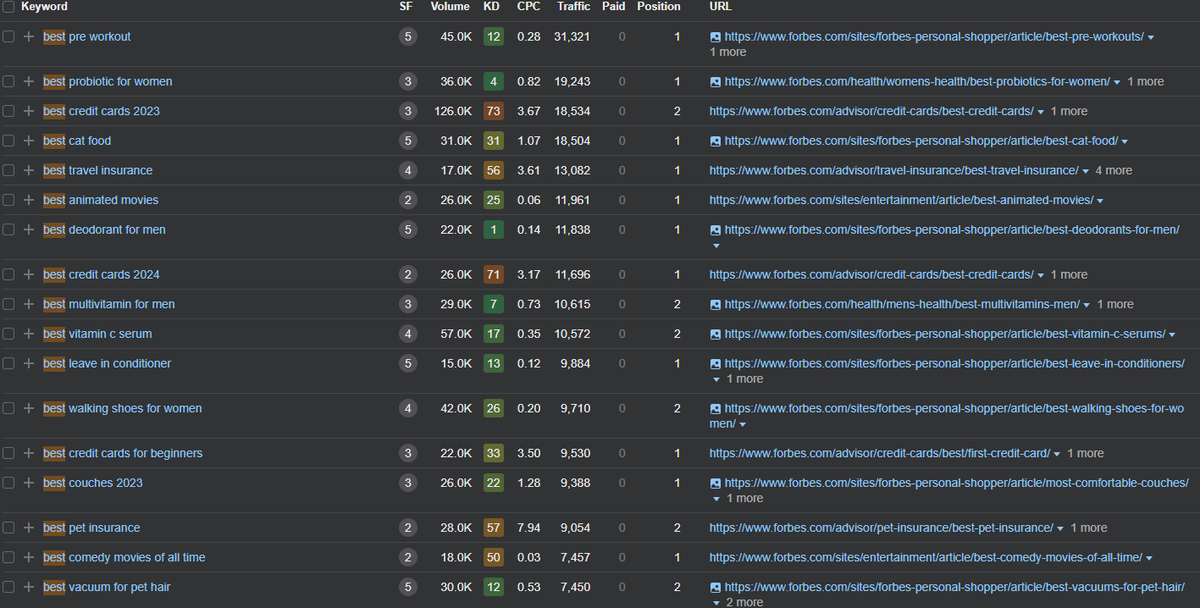Click the plus icon beside 'best travel insurance'

pyautogui.click(x=29, y=170)
